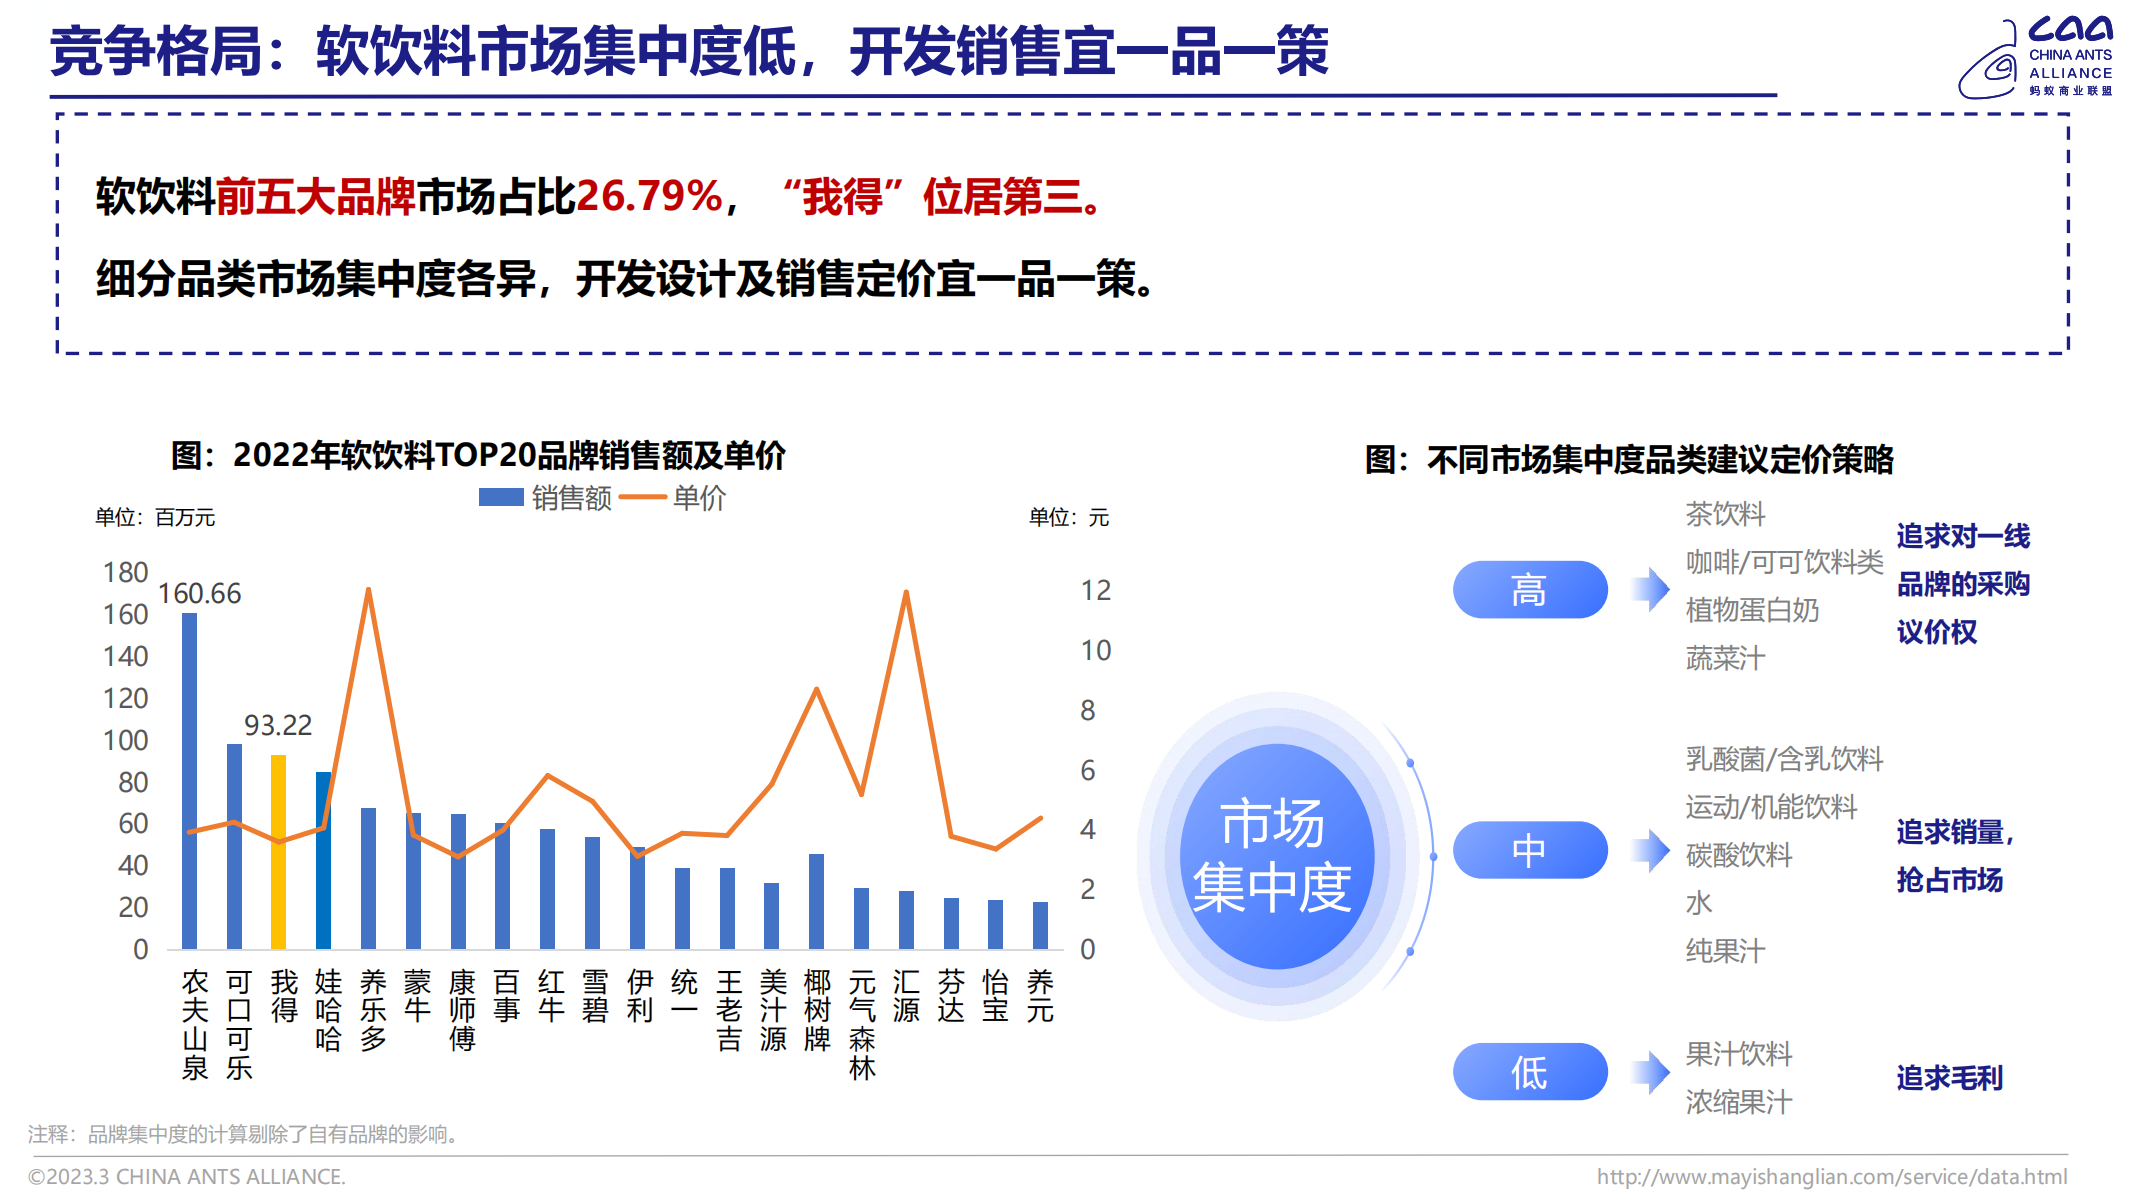This screenshot has width=2133, height=1200.
Task: Open the mayishanglian.com data link
Action: pos(1832,1177)
